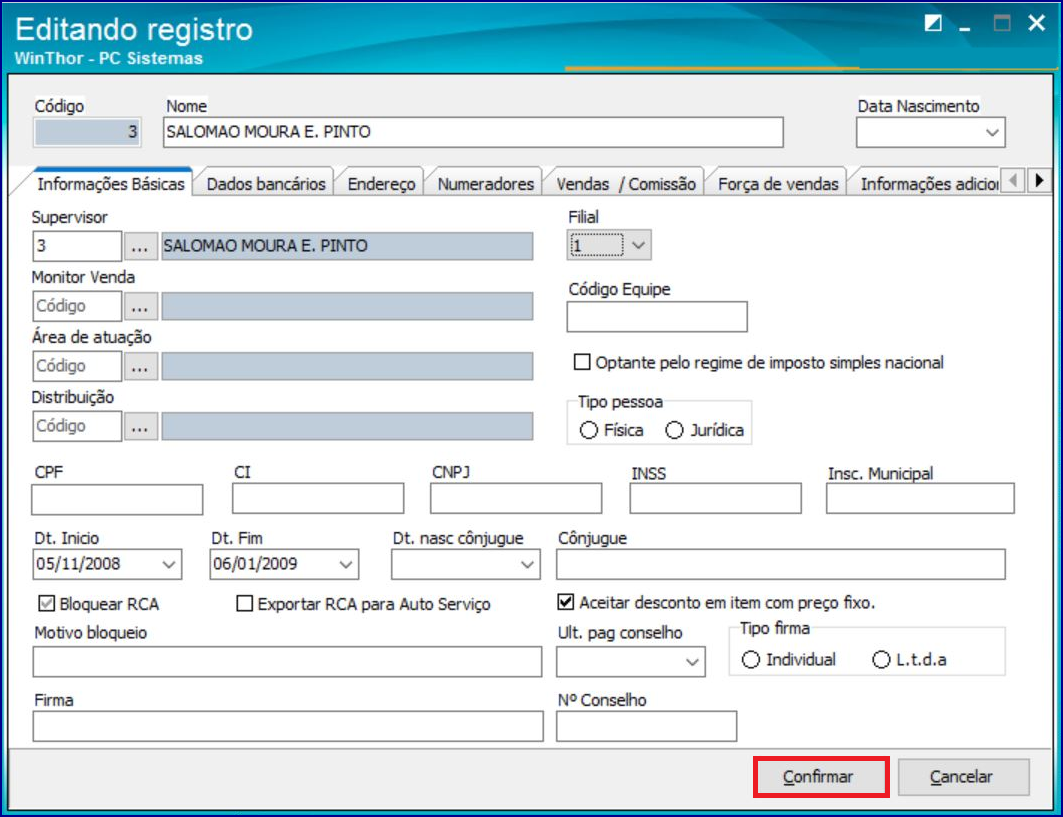This screenshot has height=817, width=1063.
Task: Click the Nº Conselho field
Action: (646, 727)
